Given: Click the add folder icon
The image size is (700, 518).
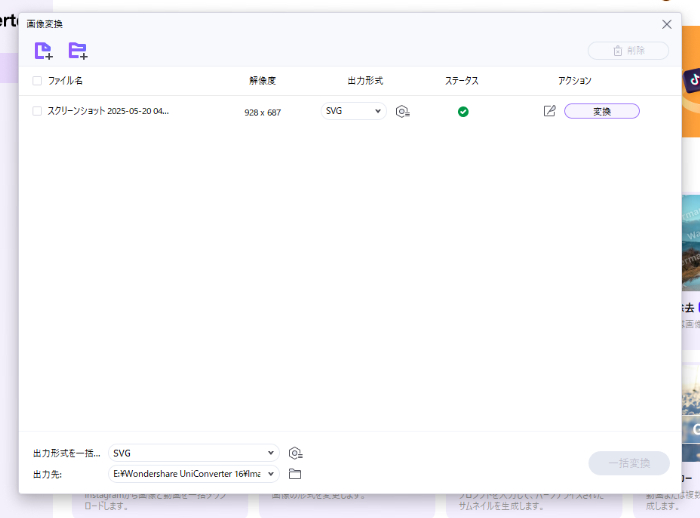Looking at the screenshot, I should (78, 50).
